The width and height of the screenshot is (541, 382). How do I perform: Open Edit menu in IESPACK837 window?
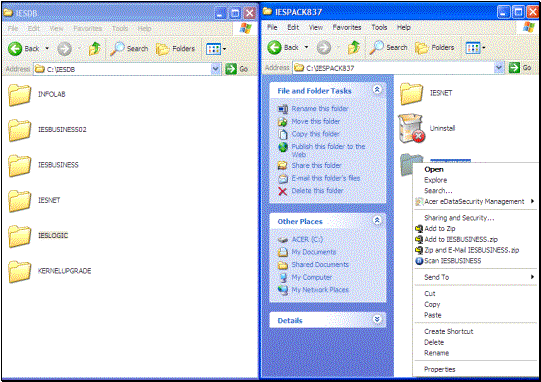pos(293,27)
